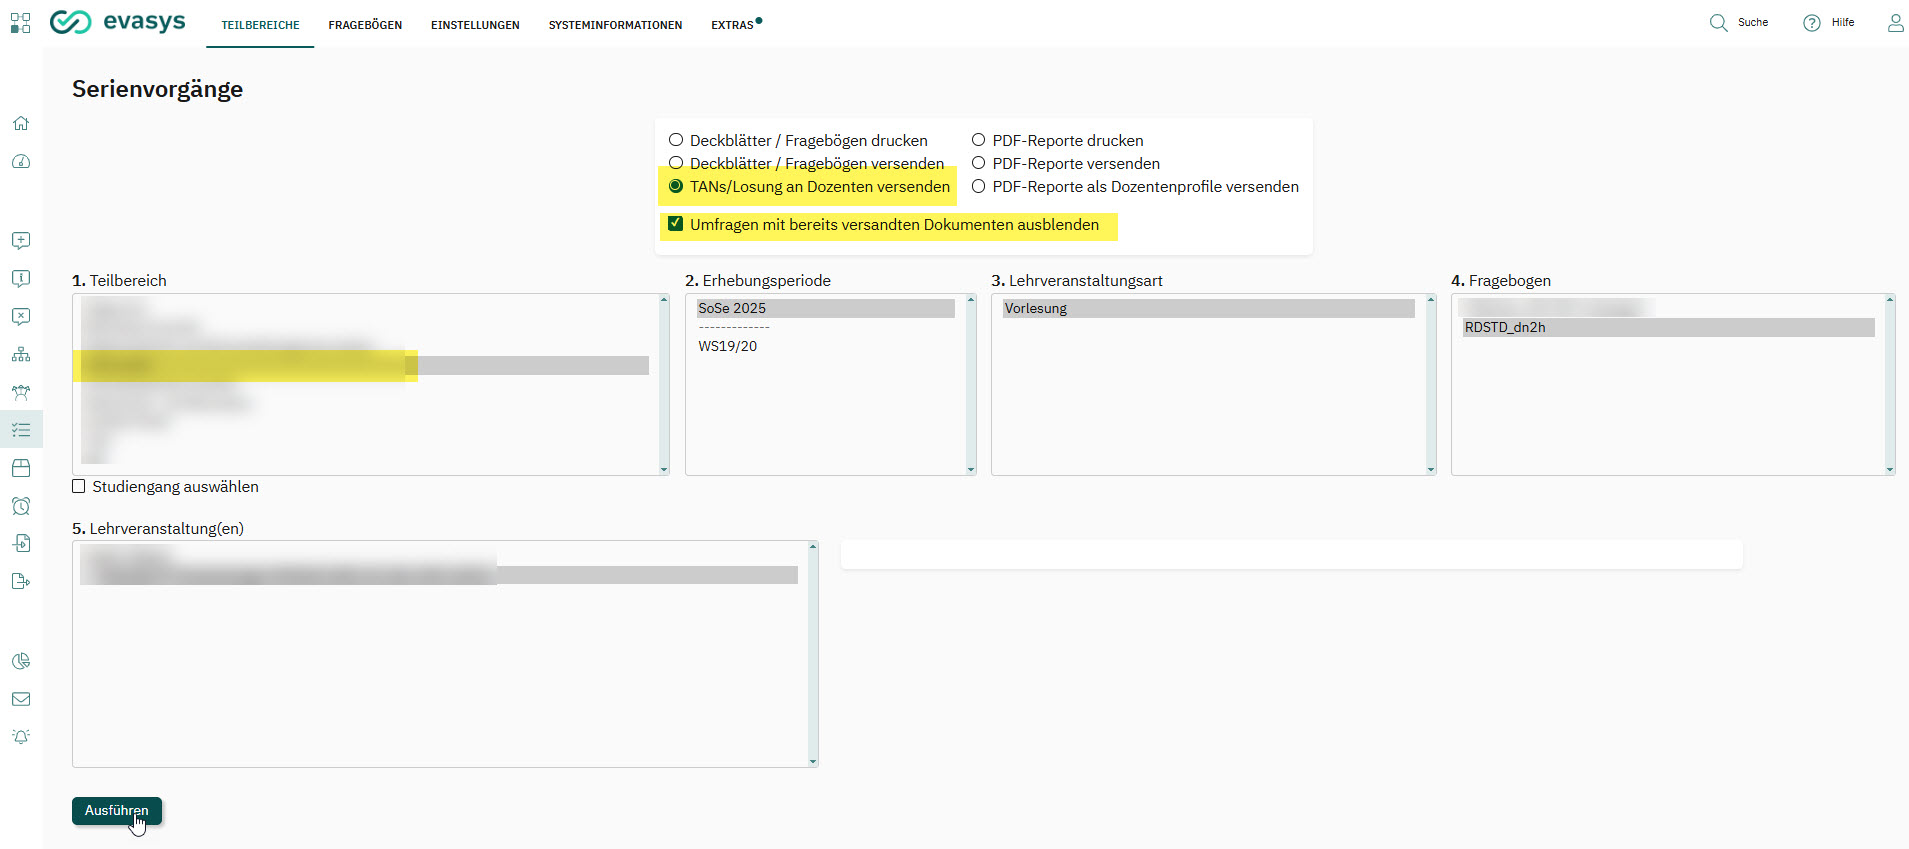The image size is (1909, 849).
Task: Select SoSe 2025 in Erhebungsperiode list
Action: pyautogui.click(x=826, y=308)
